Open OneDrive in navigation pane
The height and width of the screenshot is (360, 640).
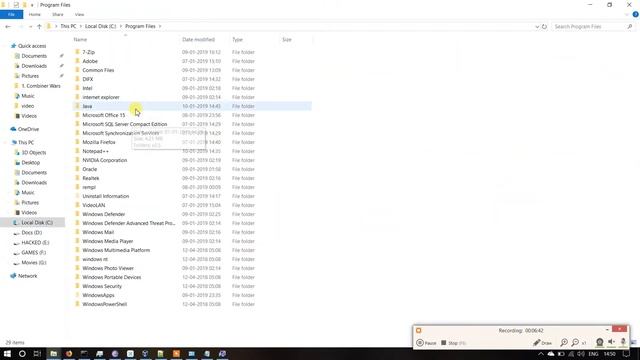pos(28,129)
